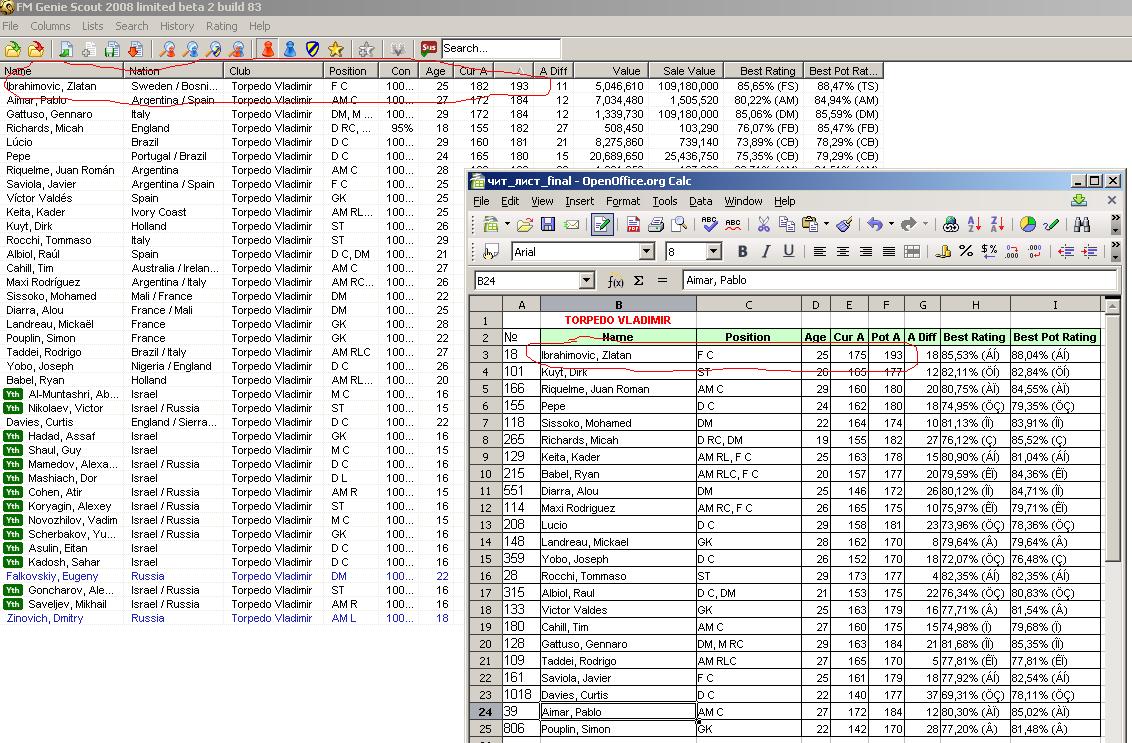The height and width of the screenshot is (743, 1132).
Task: Click the Nation column header in Genie Scout
Action: (144, 71)
